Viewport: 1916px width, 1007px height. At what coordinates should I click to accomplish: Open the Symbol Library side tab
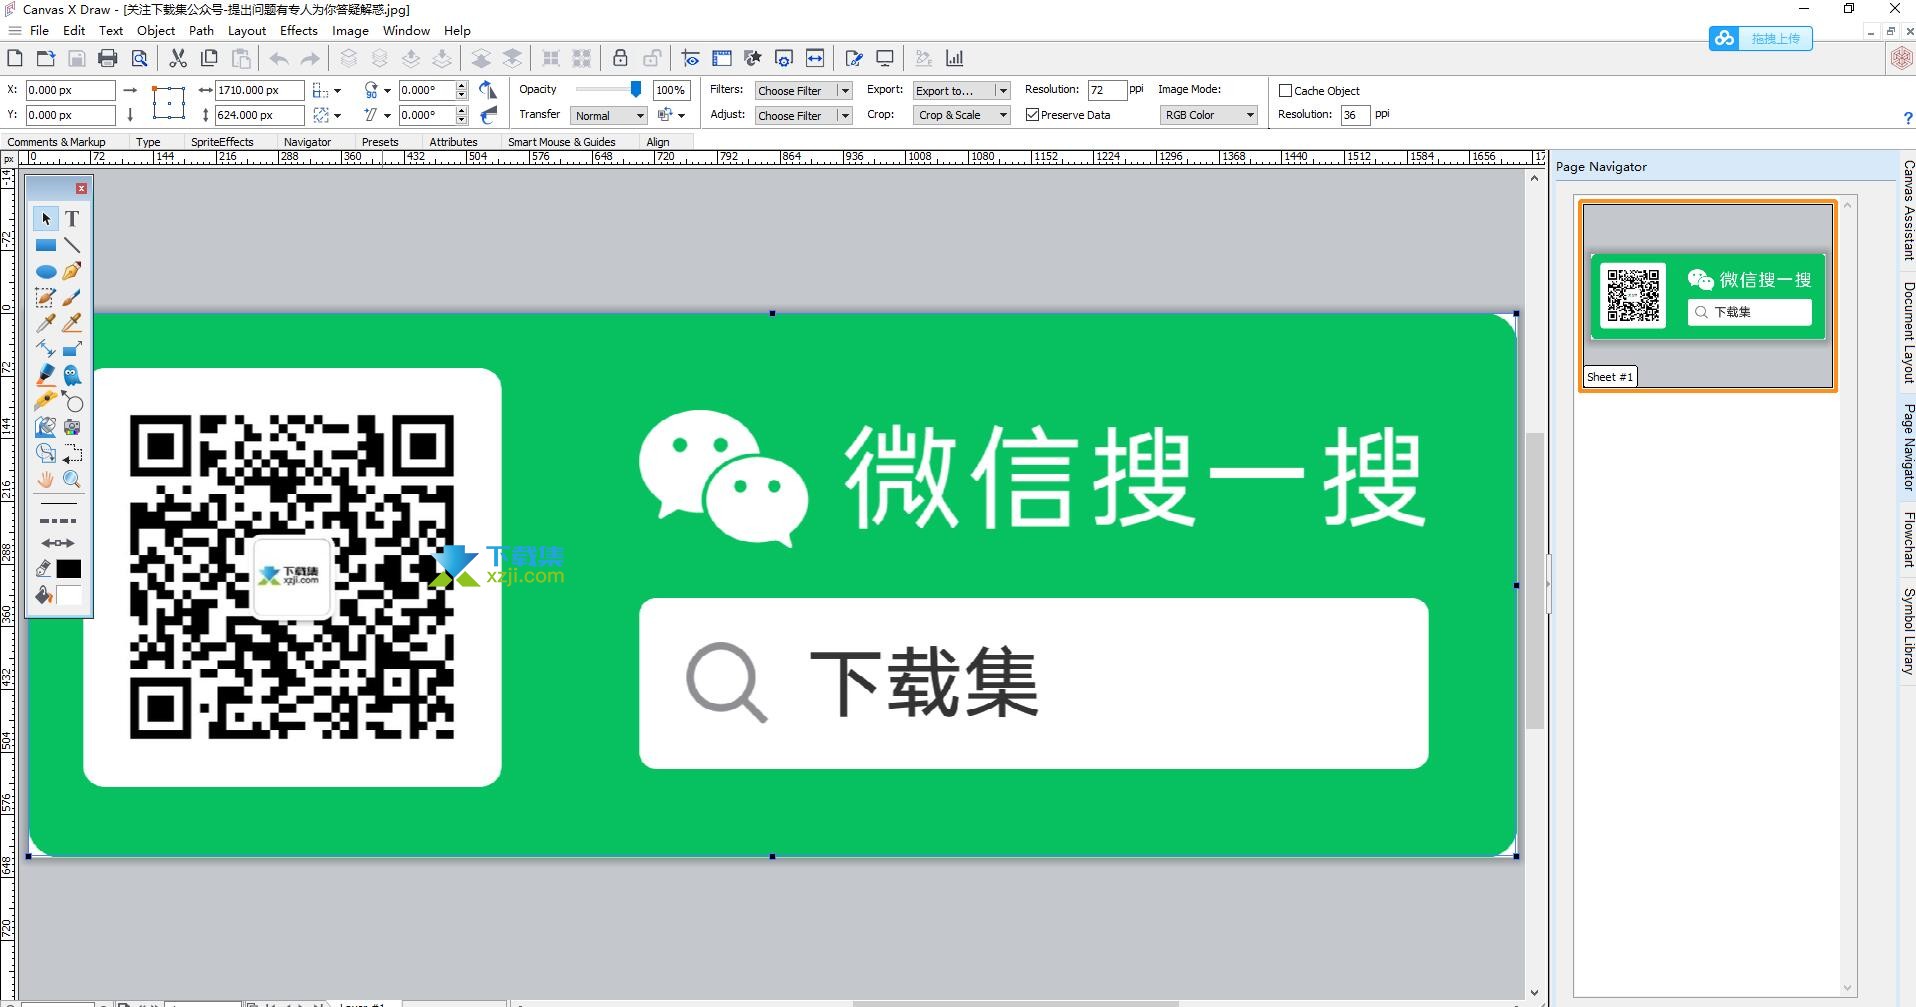(x=1908, y=631)
